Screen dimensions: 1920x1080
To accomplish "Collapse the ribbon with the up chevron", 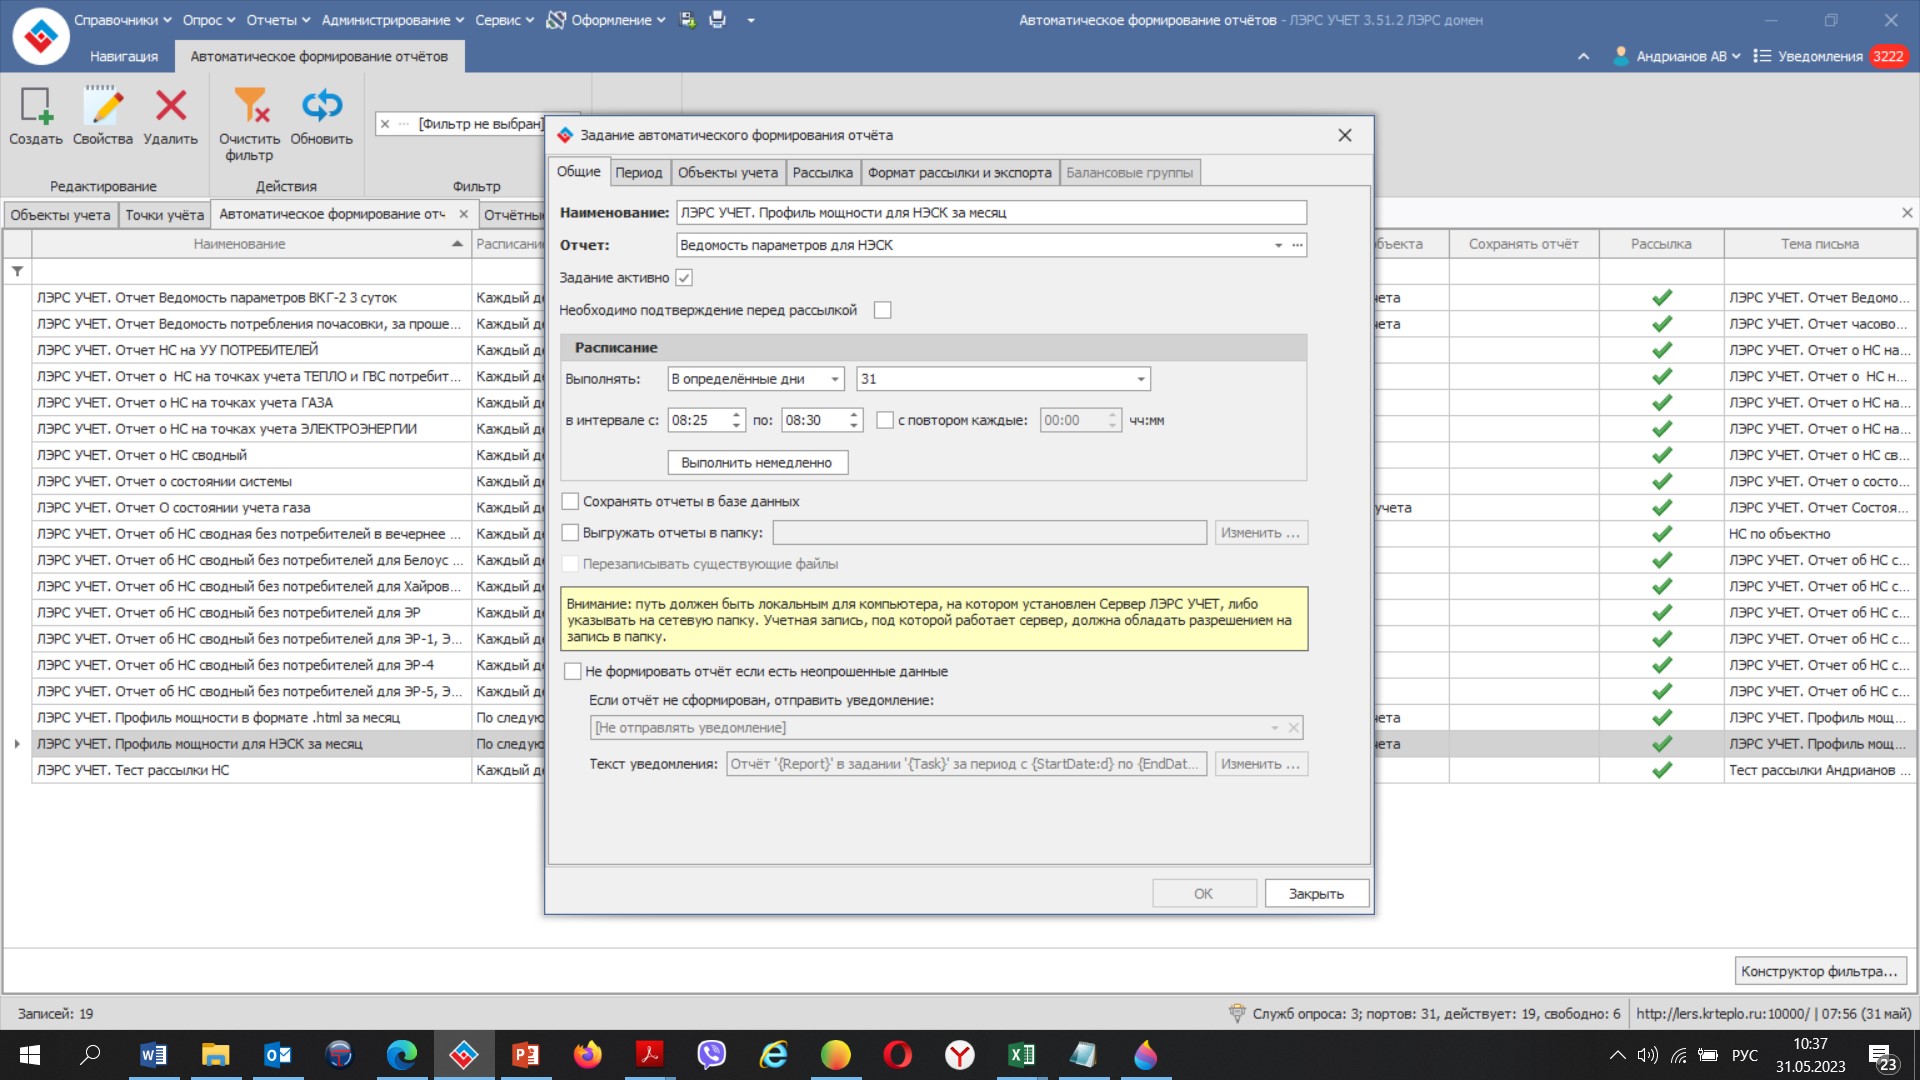I will tap(1583, 56).
